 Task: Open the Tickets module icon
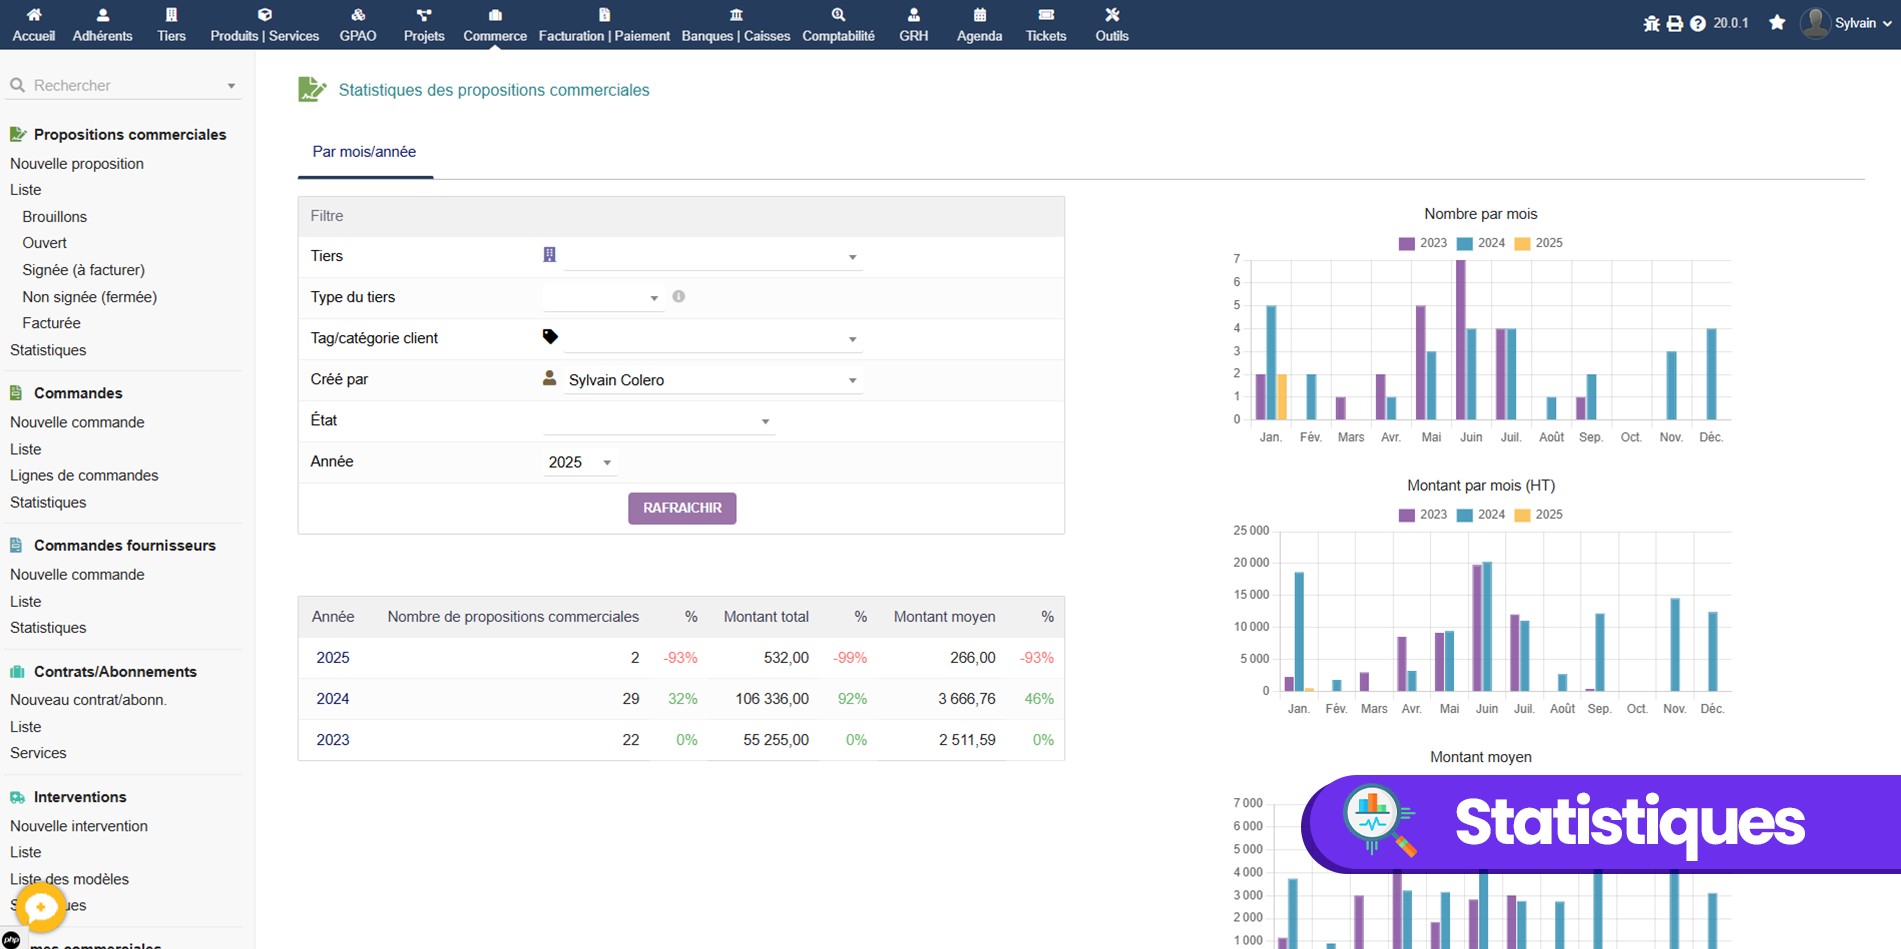[1046, 15]
